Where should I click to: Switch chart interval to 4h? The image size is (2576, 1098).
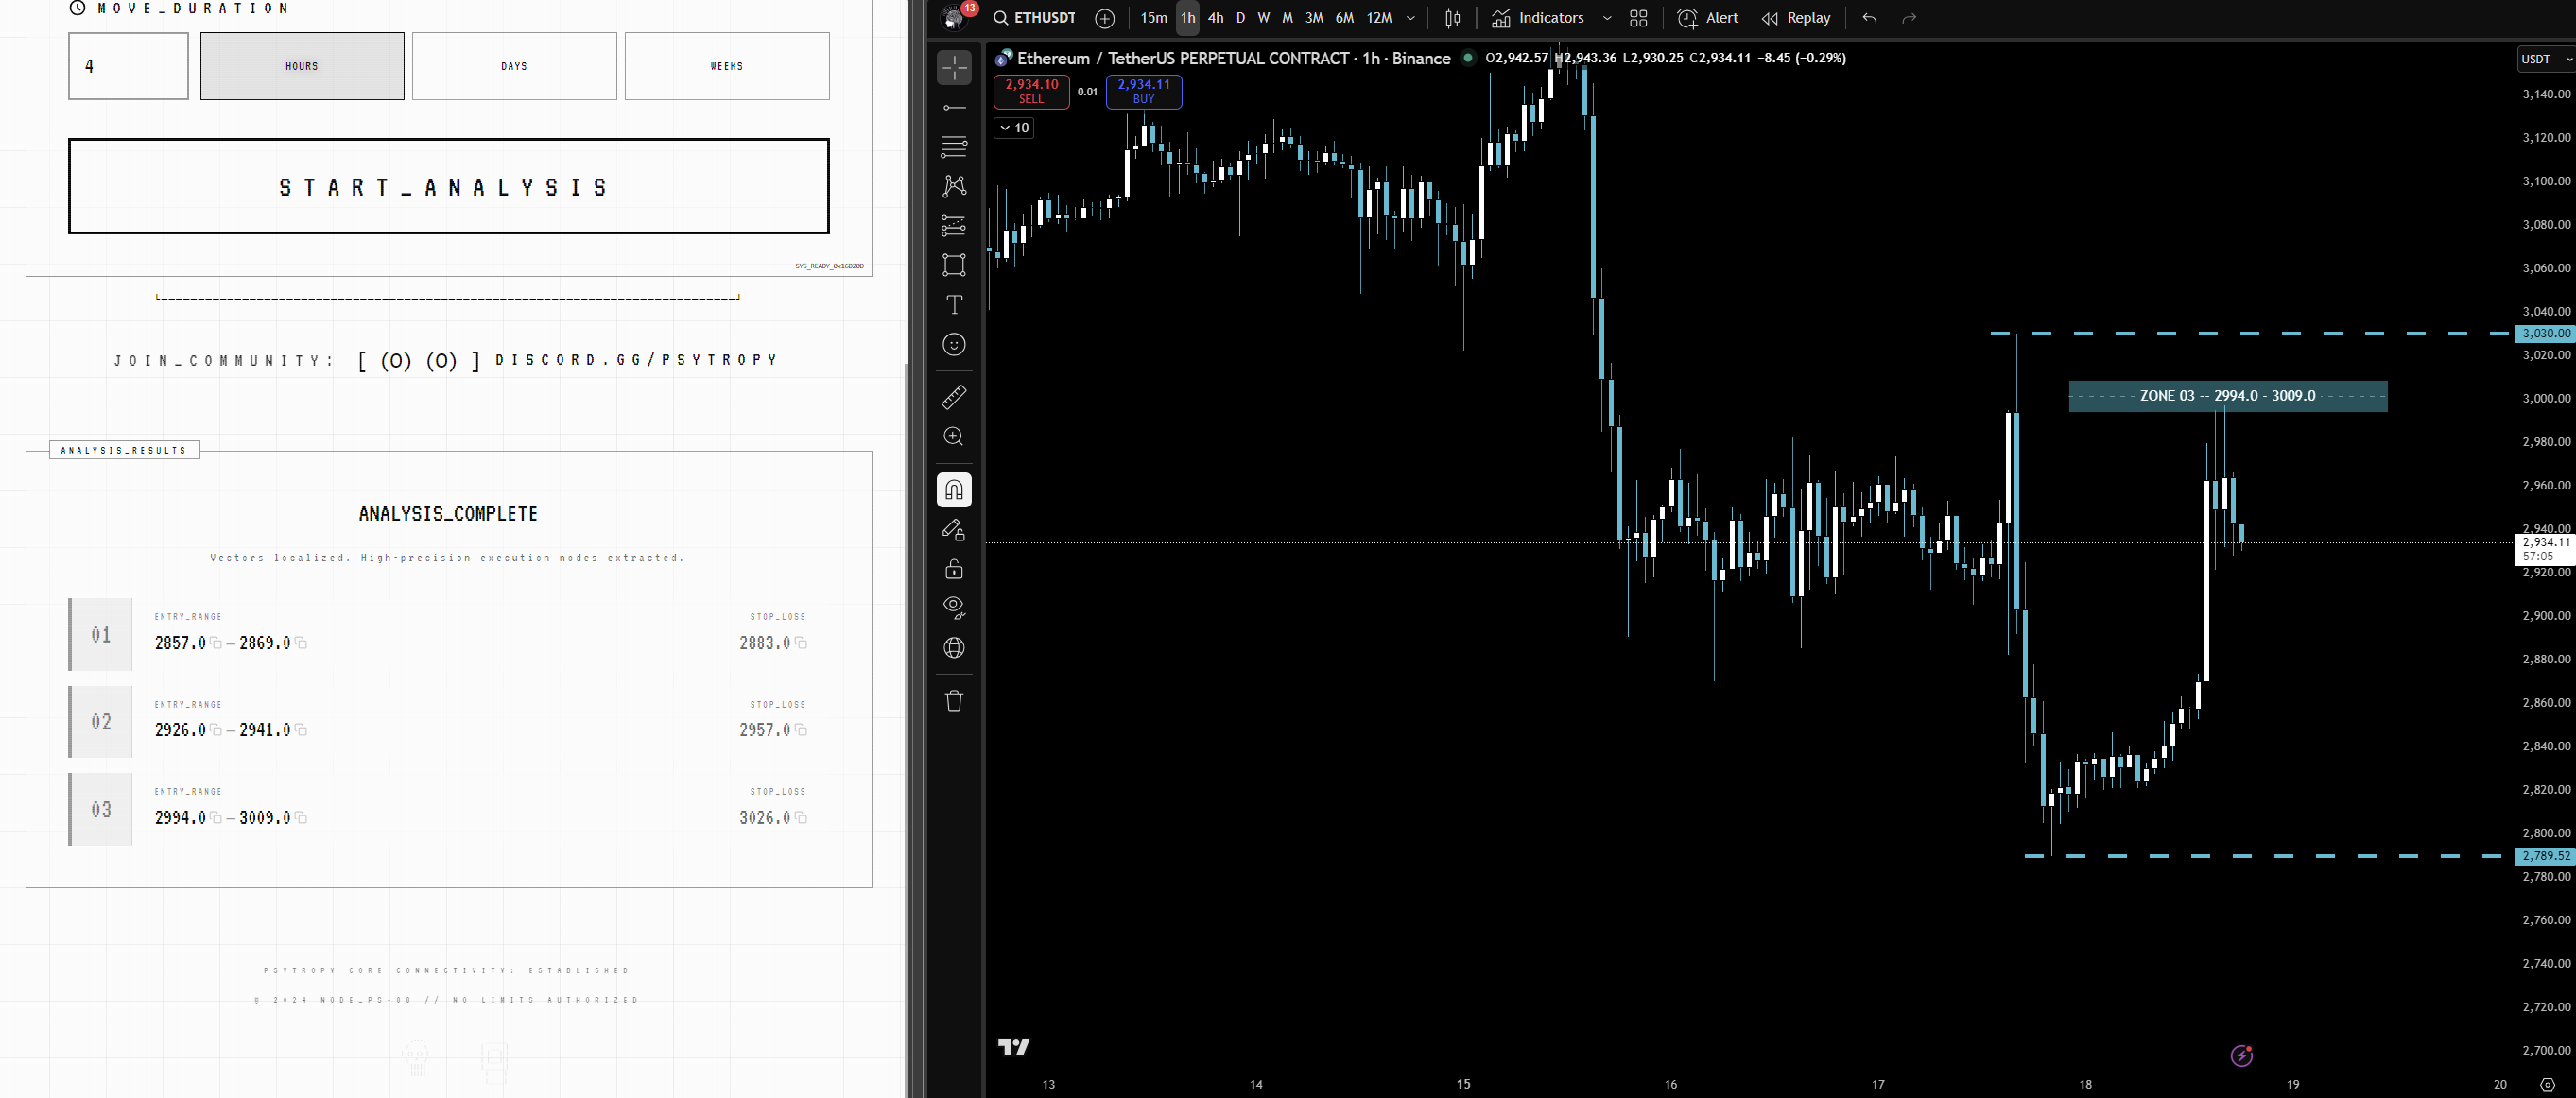tap(1215, 17)
